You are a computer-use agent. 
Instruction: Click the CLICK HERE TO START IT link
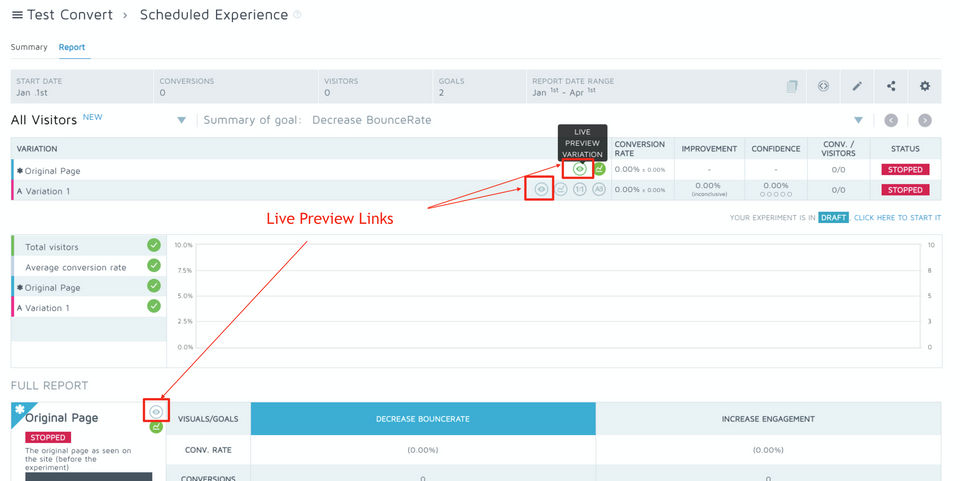[x=897, y=218]
